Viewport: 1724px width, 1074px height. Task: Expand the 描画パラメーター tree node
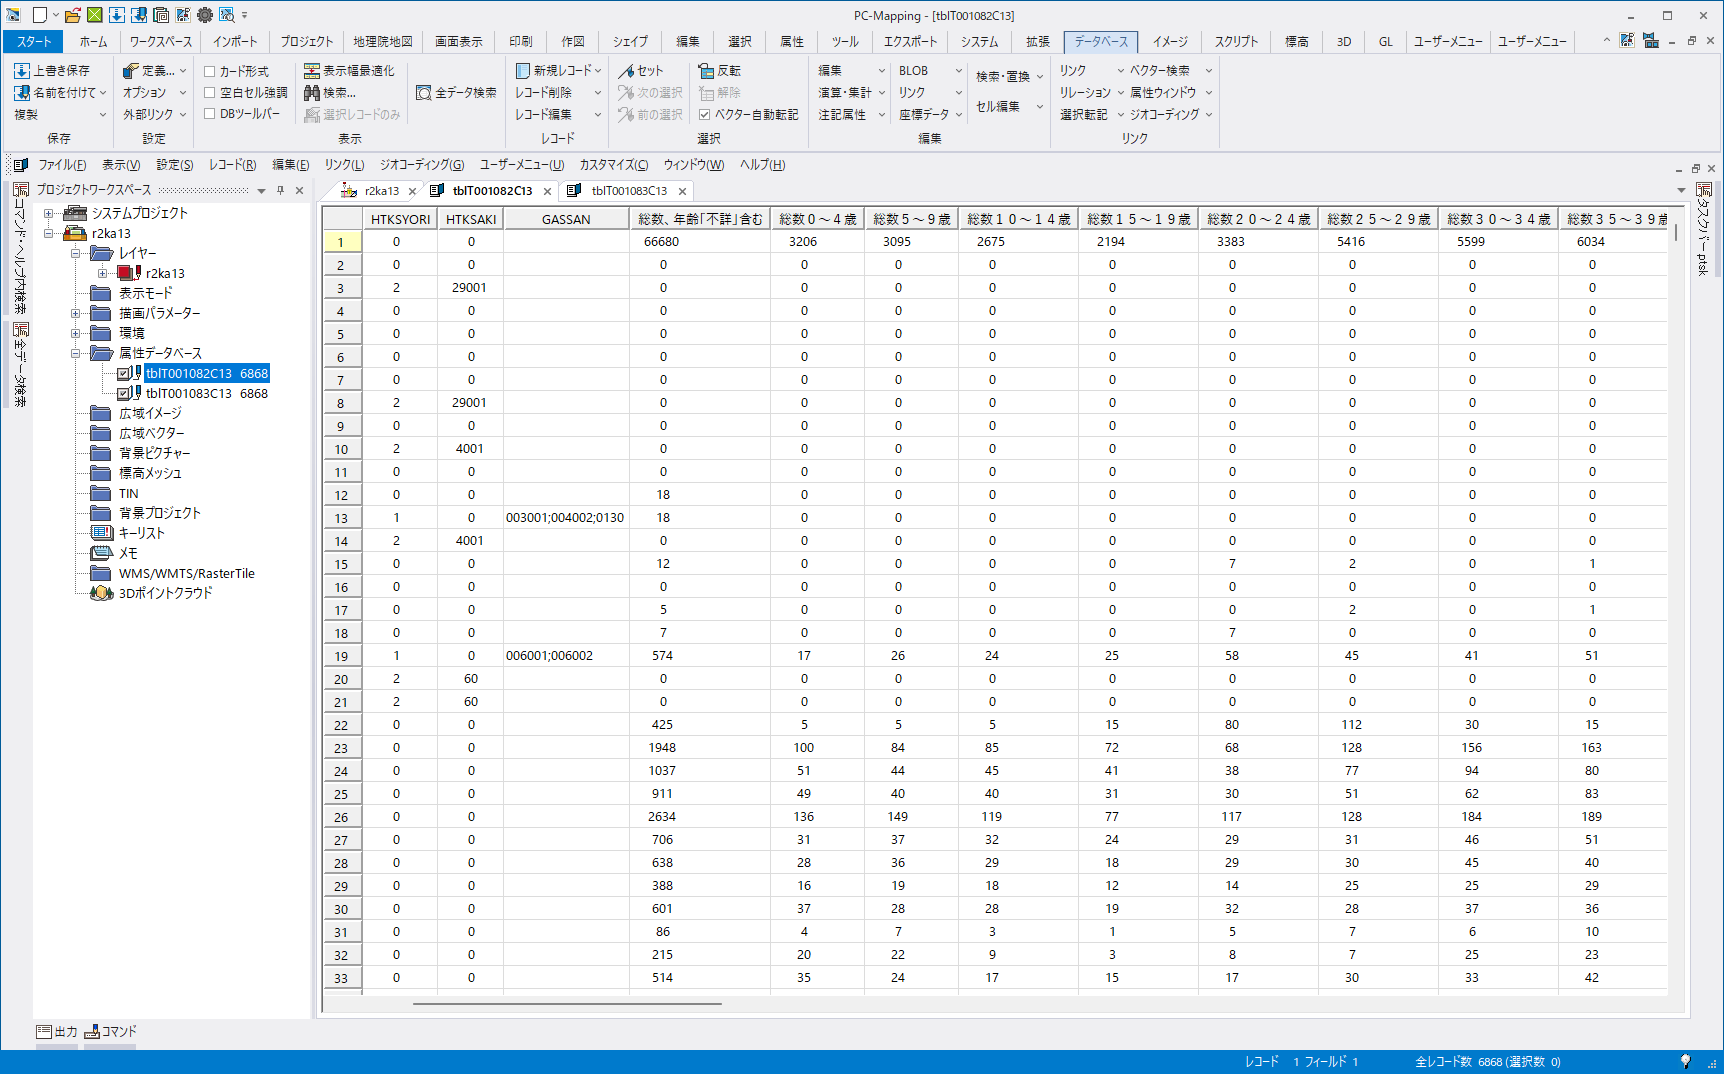point(75,313)
